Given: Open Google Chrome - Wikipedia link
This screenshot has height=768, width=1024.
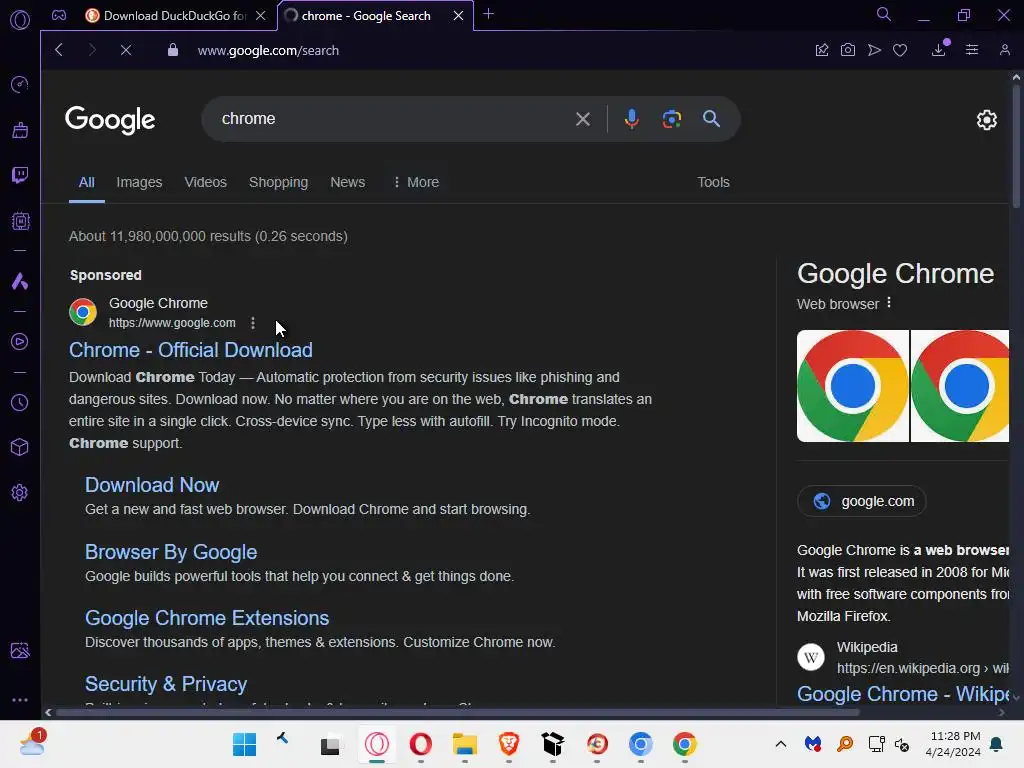Looking at the screenshot, I should (903, 694).
